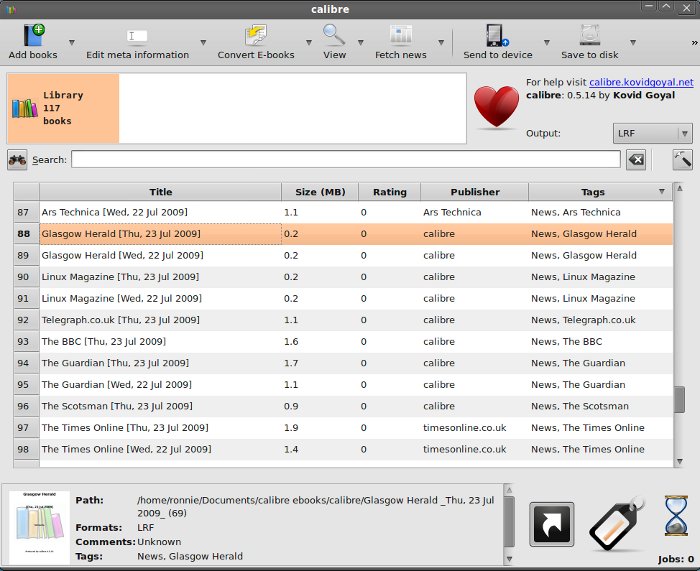Open preferences hammer icon

[683, 160]
